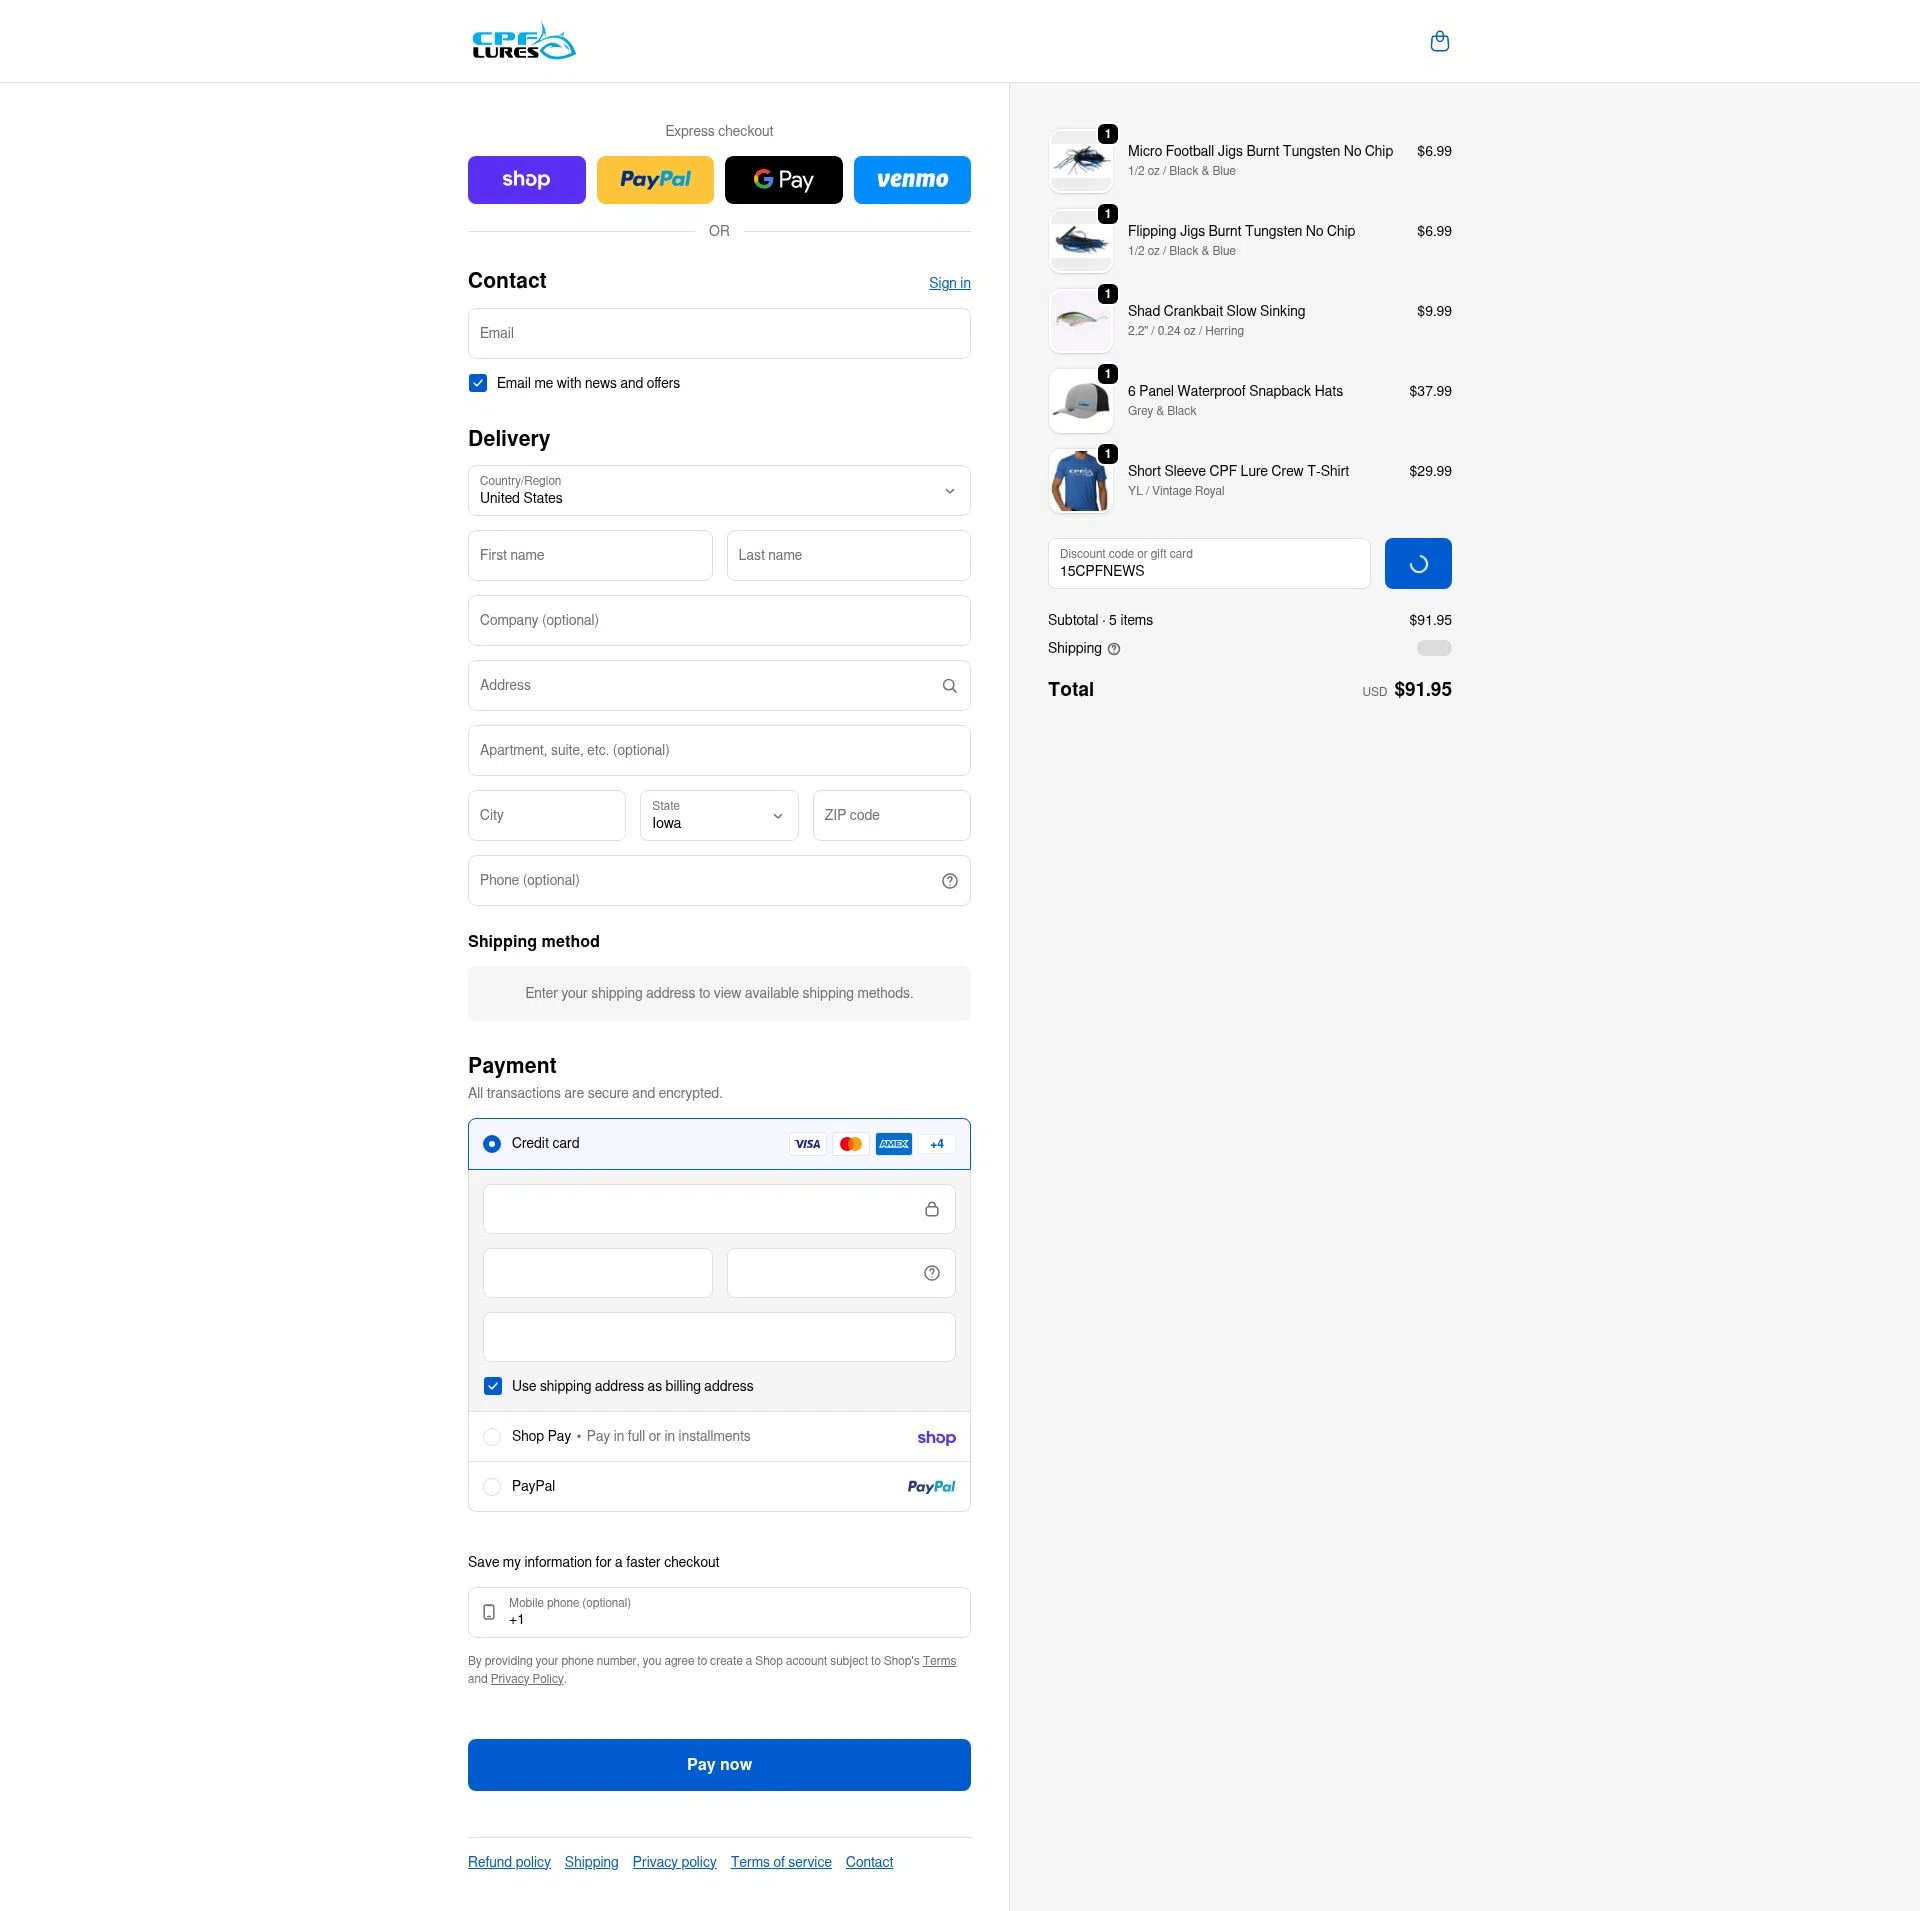
Task: Check out express with PayPal
Action: click(x=655, y=180)
